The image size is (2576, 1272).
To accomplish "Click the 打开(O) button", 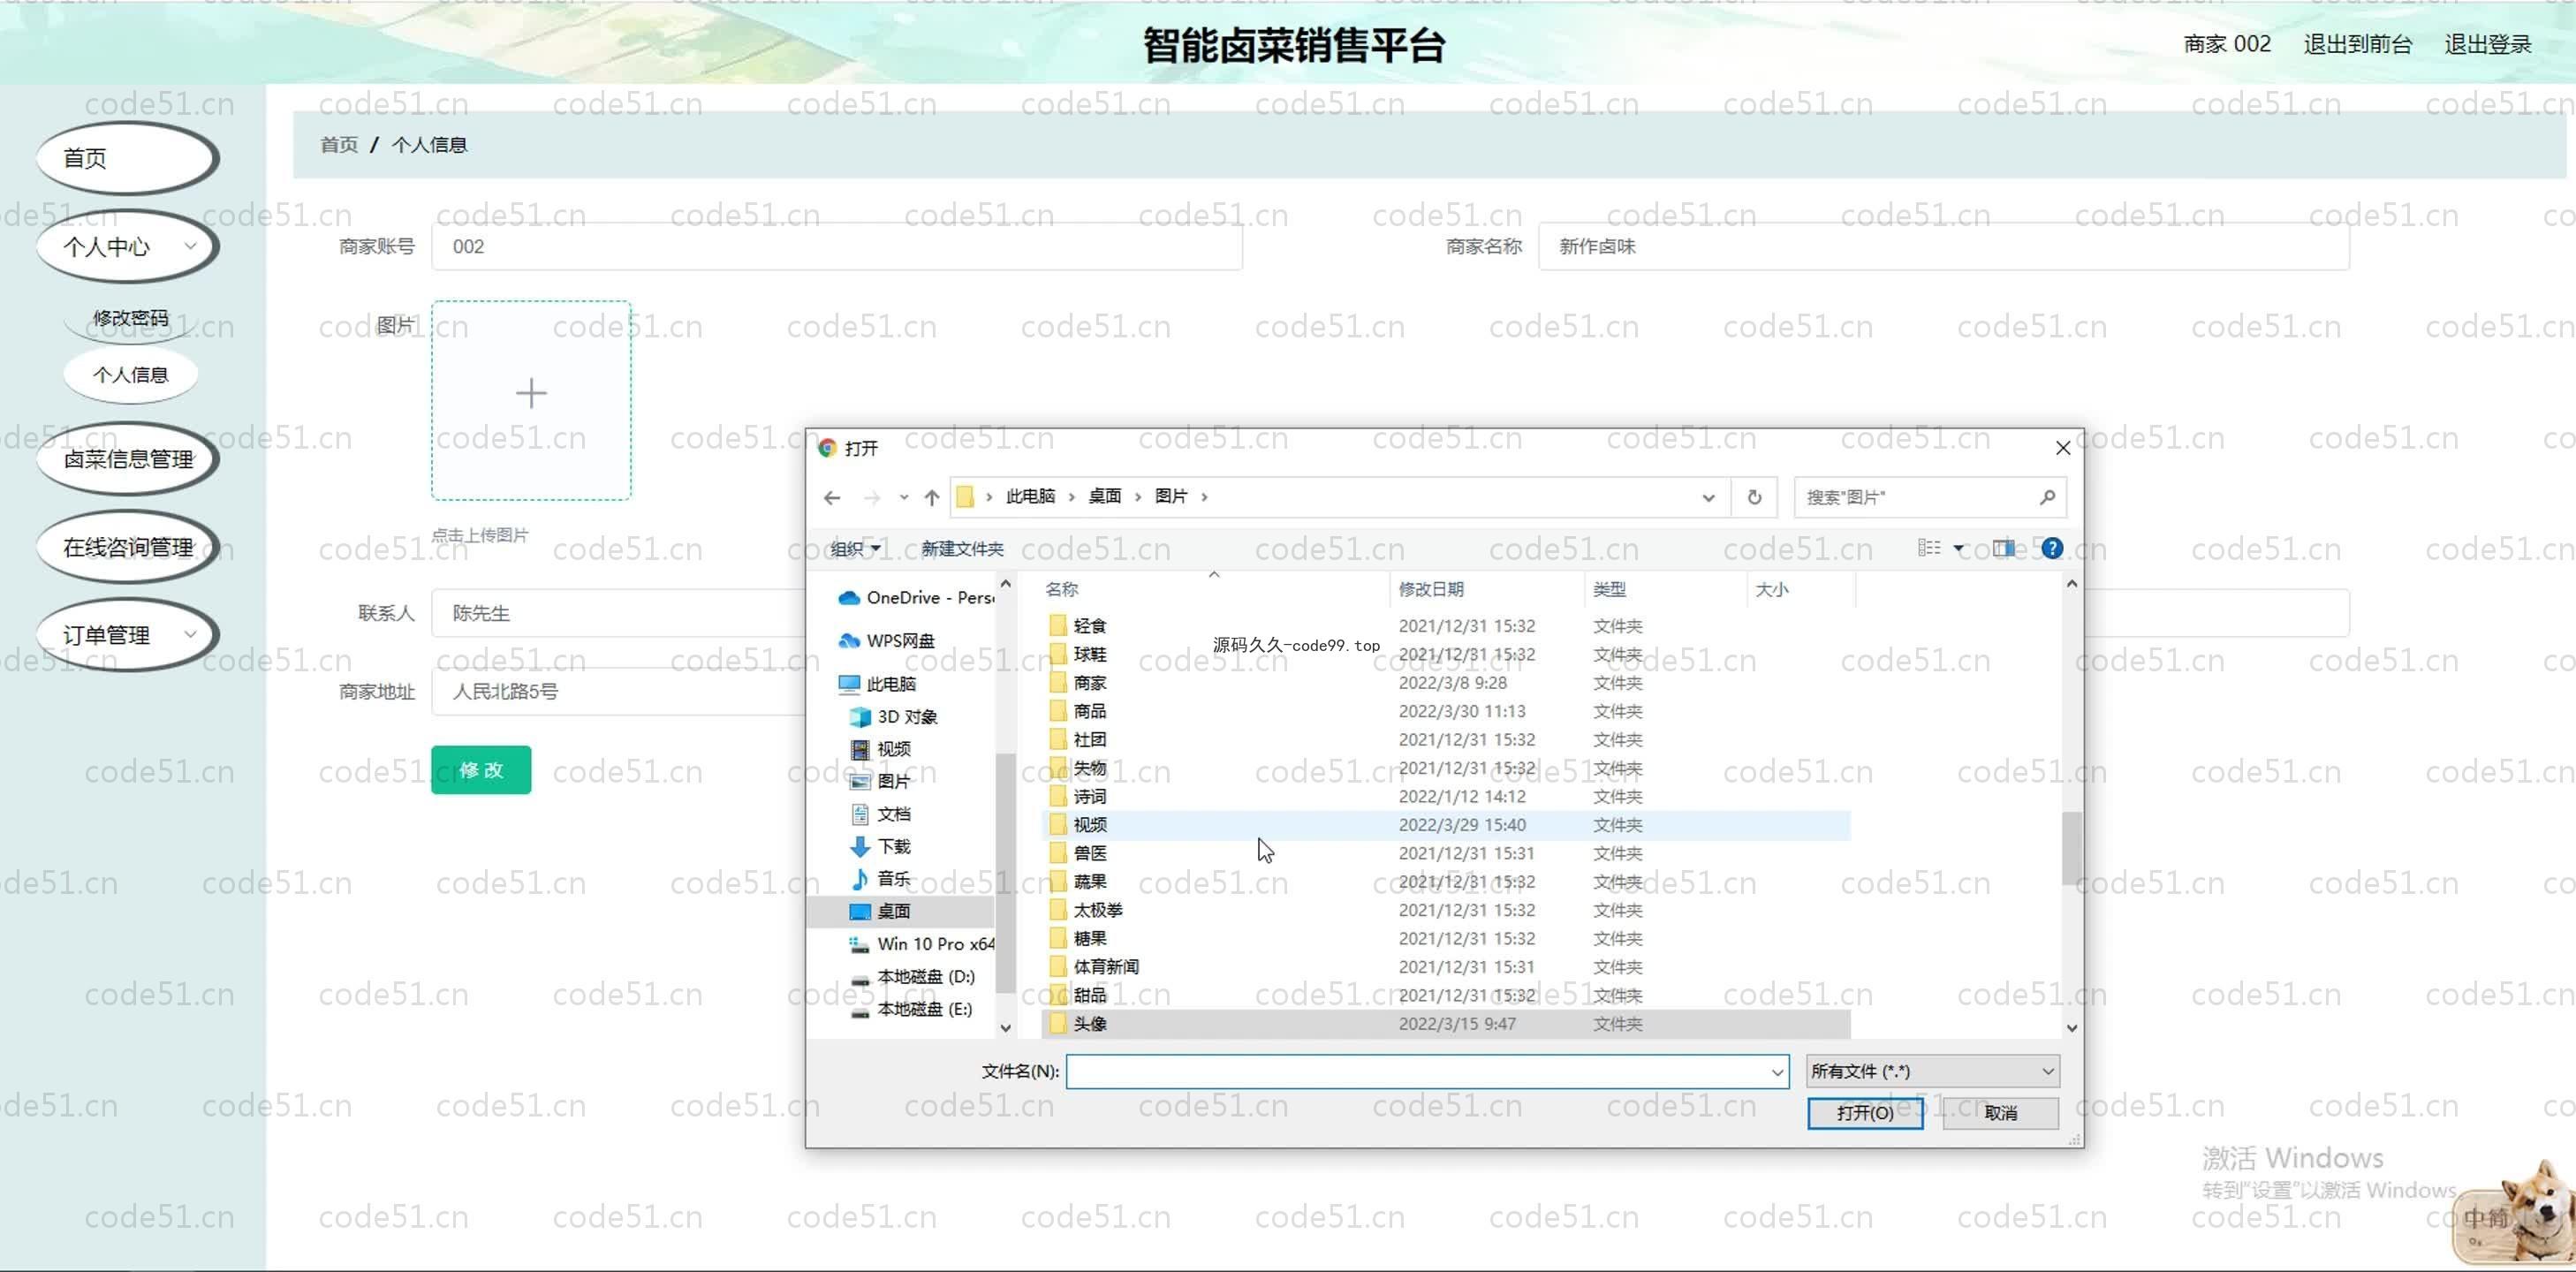I will pyautogui.click(x=1865, y=1113).
